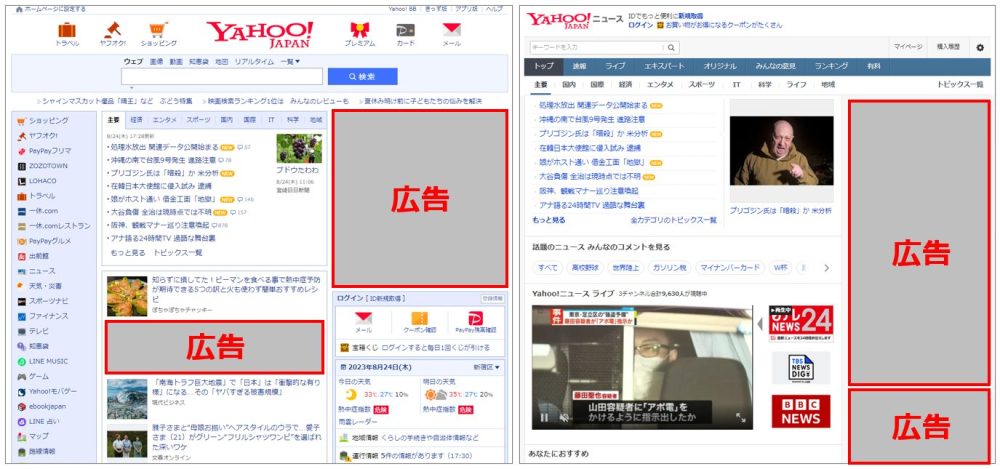Viewport: 1000px width, 469px height.
Task: Switch to エンタメ tab on portal news box
Action: pyautogui.click(x=165, y=119)
